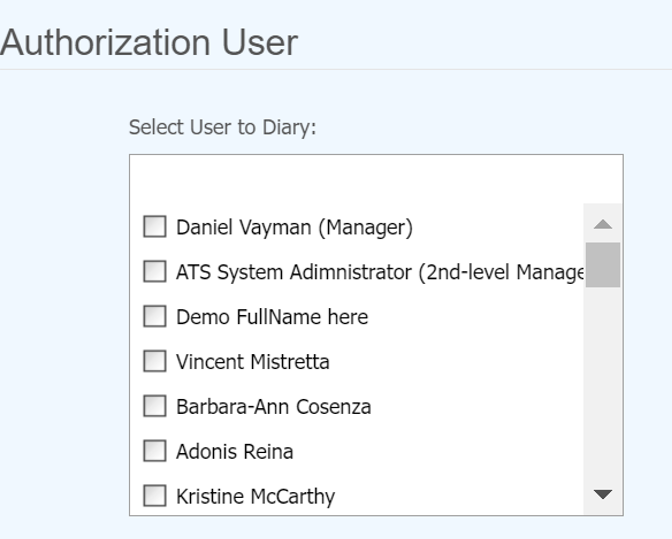Viewport: 672px width, 539px height.
Task: Click the user list scrollbar thumb
Action: click(x=602, y=264)
